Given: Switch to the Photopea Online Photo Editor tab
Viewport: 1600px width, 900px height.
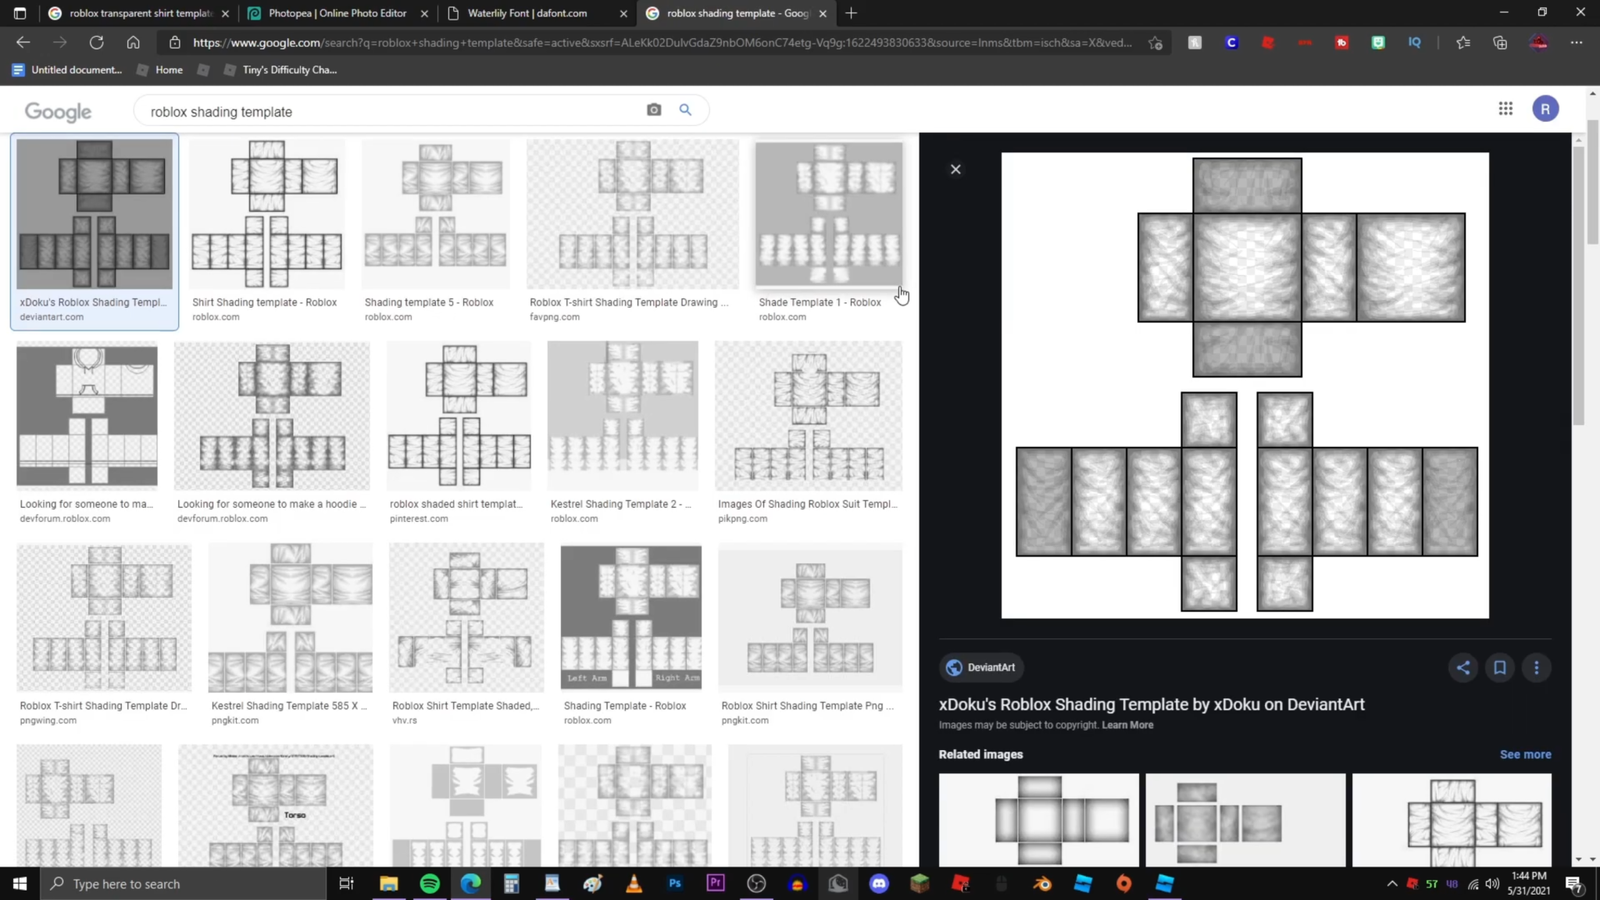Looking at the screenshot, I should coord(337,13).
